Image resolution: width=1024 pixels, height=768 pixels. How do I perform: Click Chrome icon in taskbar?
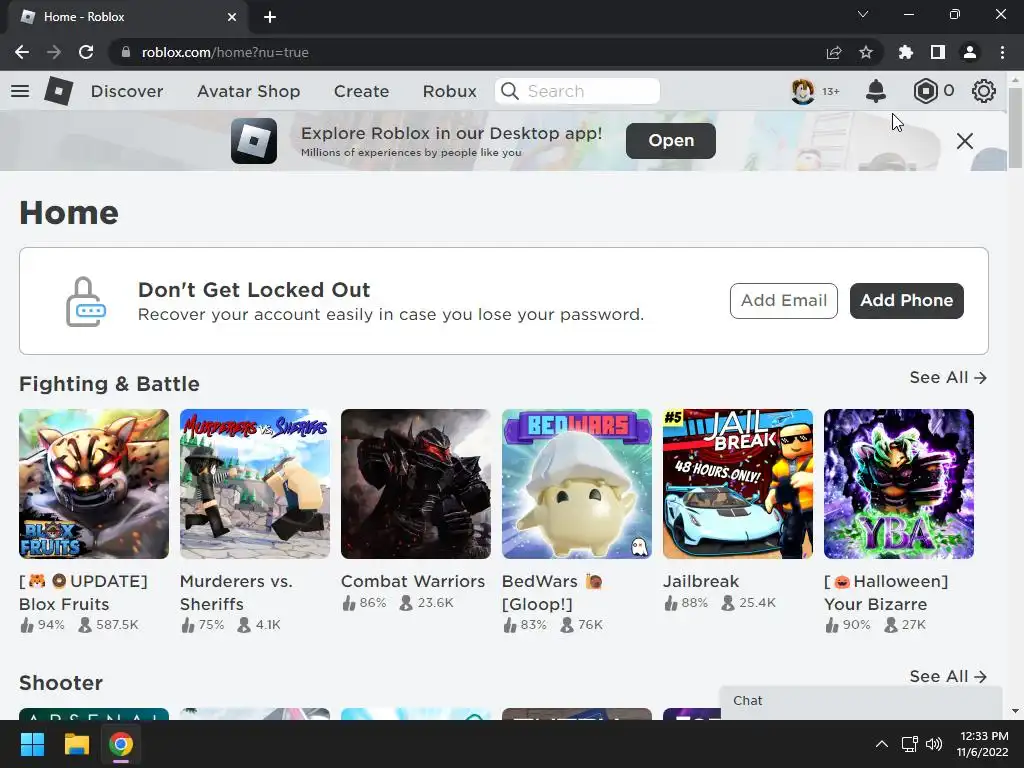coord(121,744)
